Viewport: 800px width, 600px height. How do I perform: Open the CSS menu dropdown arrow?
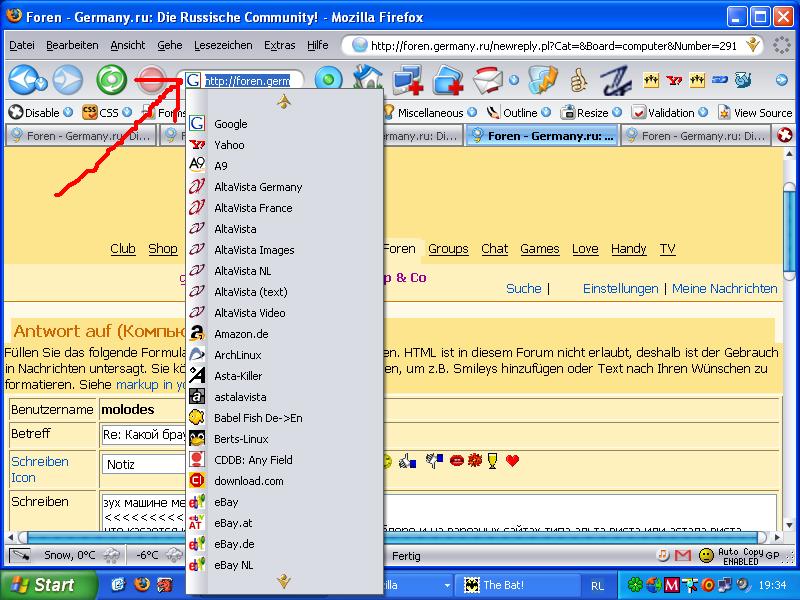click(127, 112)
